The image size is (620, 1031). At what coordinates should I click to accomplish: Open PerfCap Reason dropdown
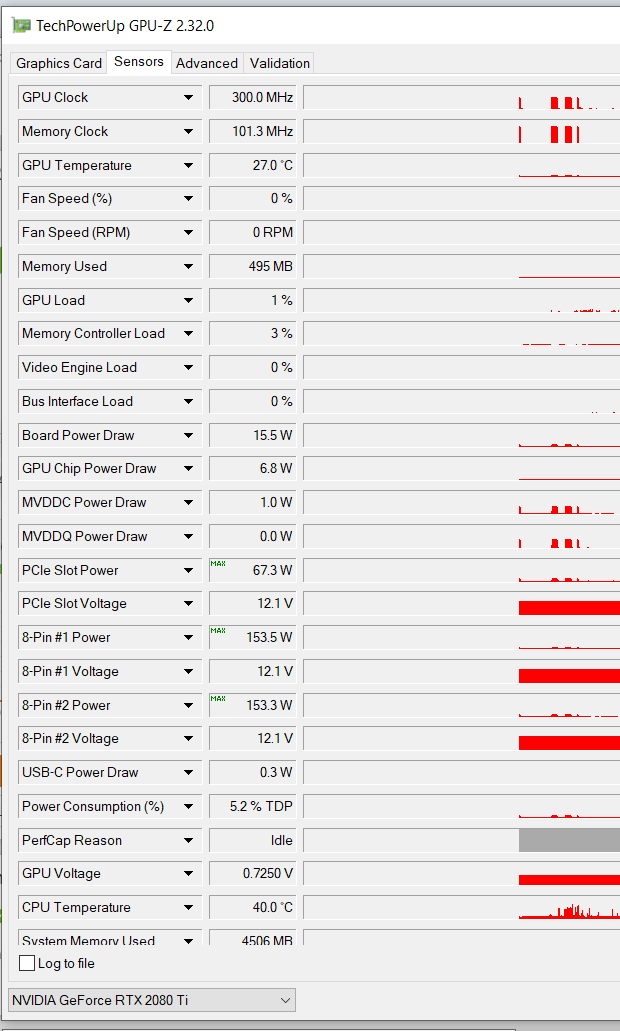pos(188,840)
